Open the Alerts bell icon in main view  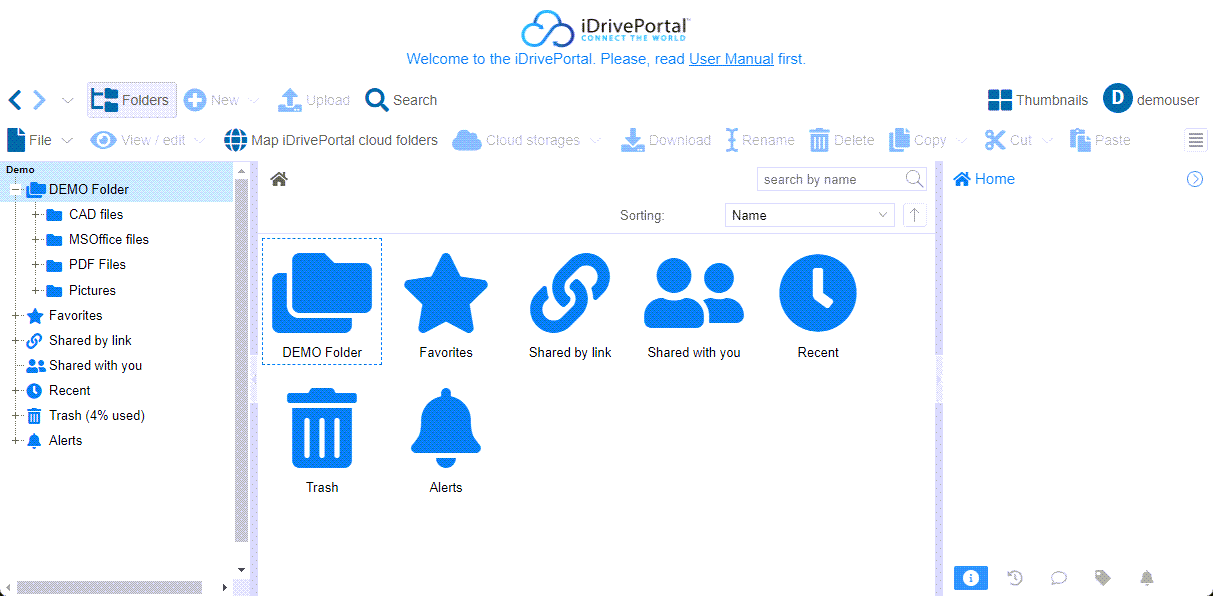pos(446,428)
